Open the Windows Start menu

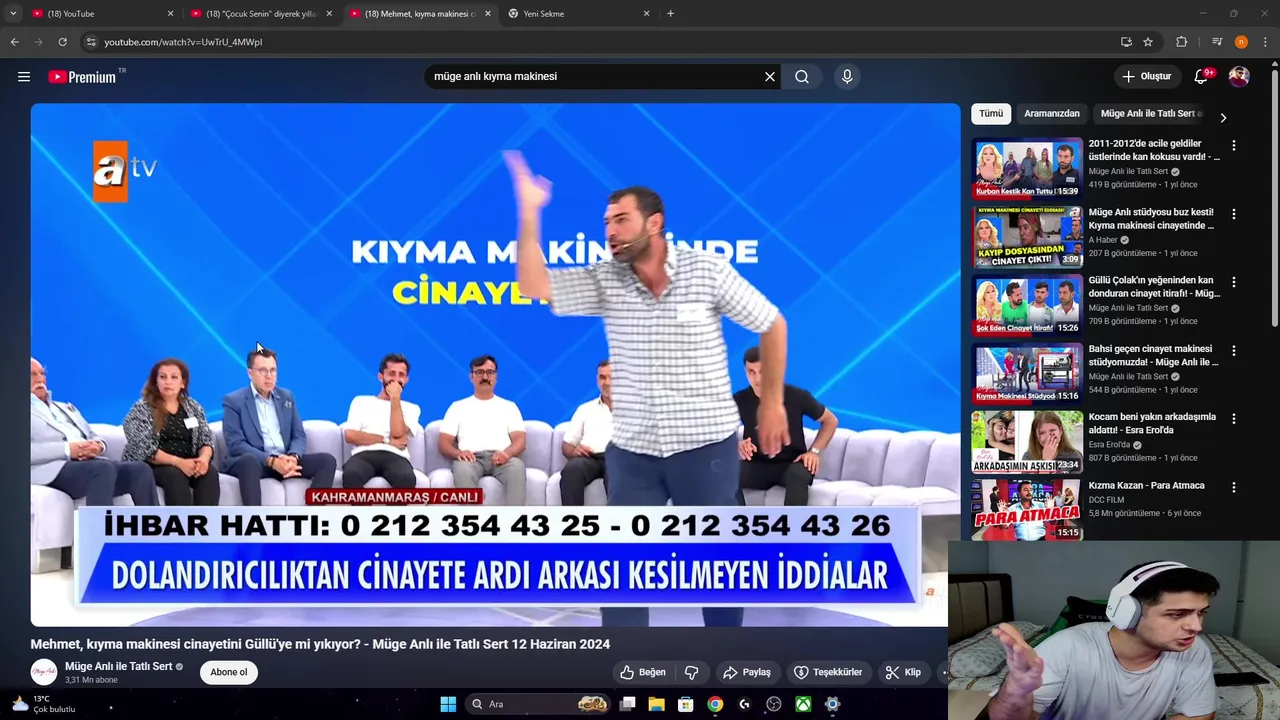pos(448,704)
